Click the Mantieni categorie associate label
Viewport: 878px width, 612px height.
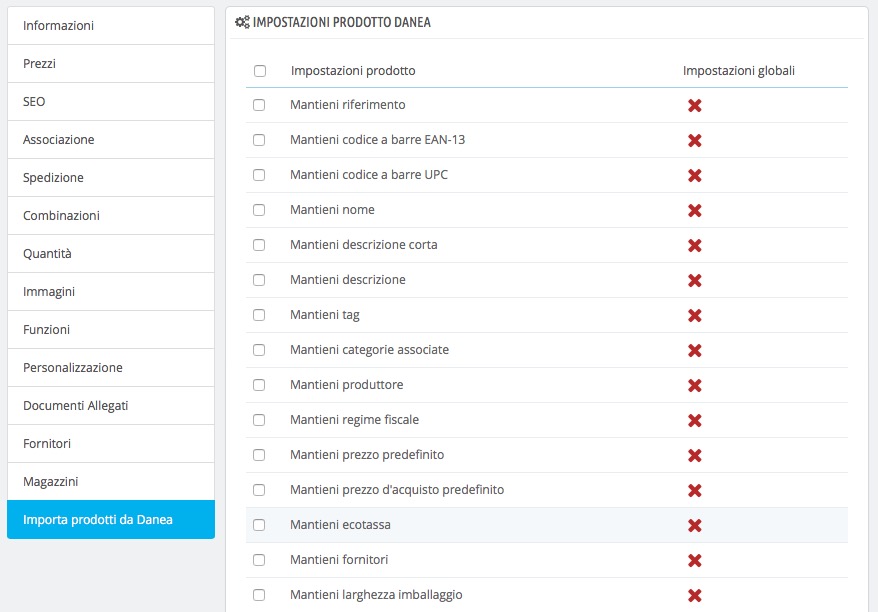pyautogui.click(x=370, y=350)
